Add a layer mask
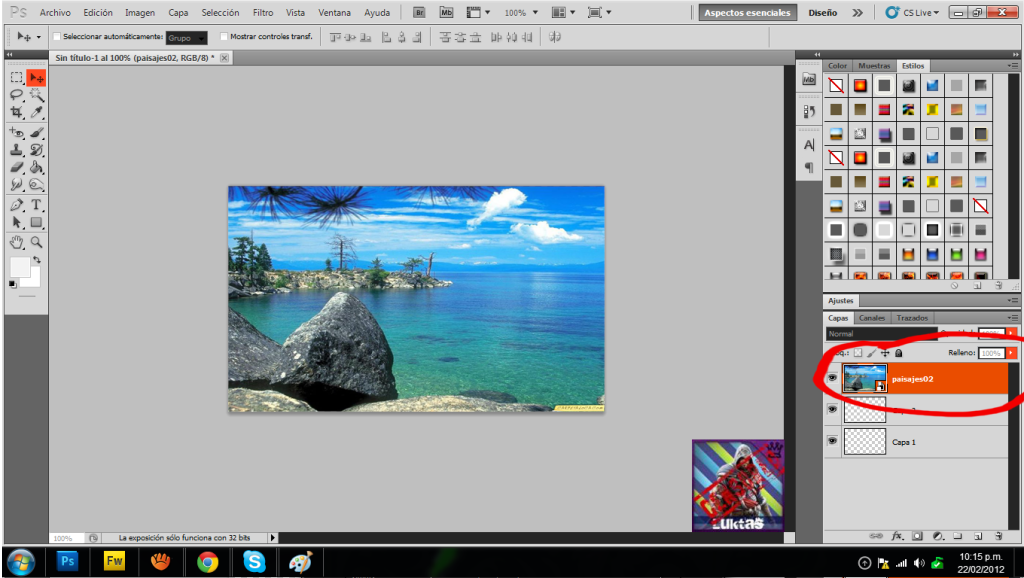1024x578 pixels. 917,536
